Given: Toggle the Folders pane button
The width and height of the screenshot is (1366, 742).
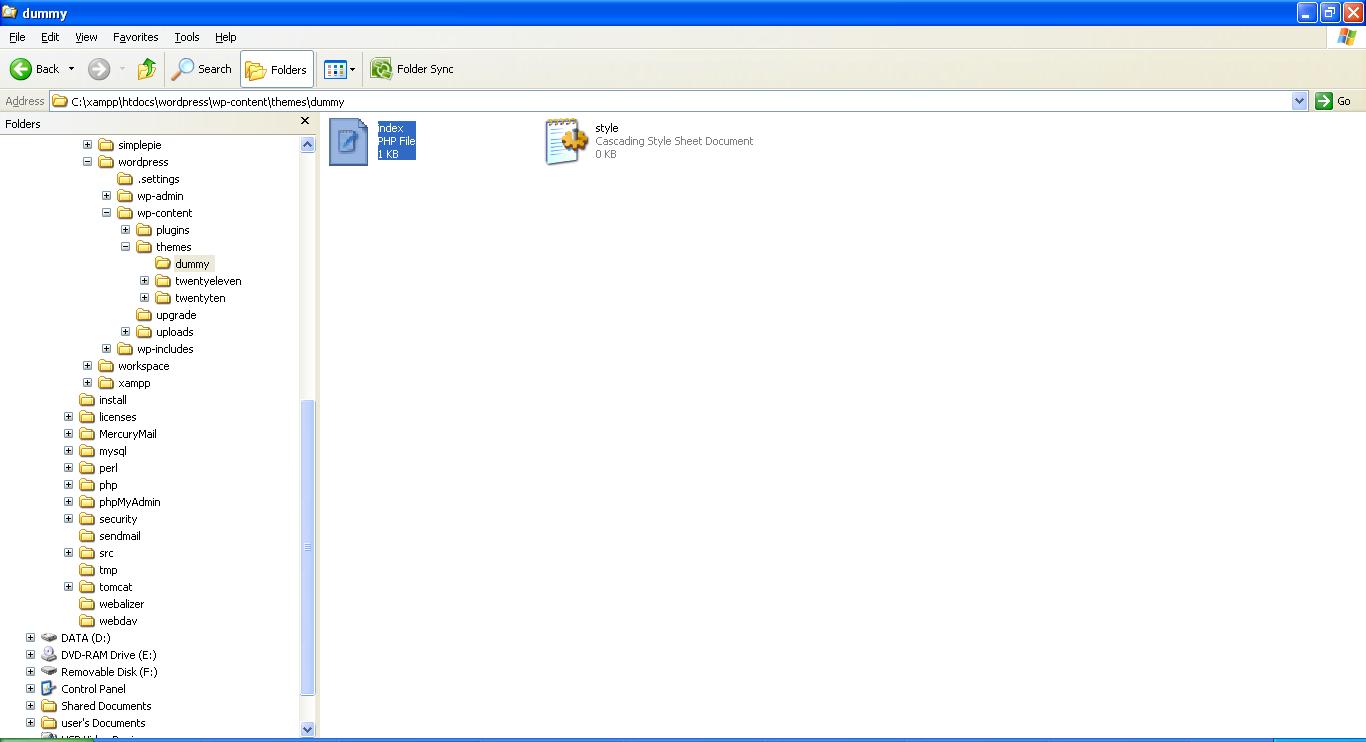Looking at the screenshot, I should click(x=277, y=69).
